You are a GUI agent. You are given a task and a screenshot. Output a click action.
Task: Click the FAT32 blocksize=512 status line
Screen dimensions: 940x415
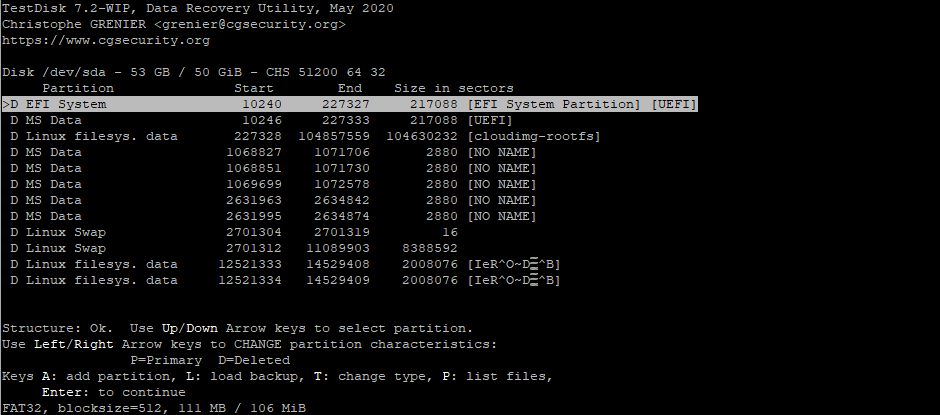click(154, 408)
